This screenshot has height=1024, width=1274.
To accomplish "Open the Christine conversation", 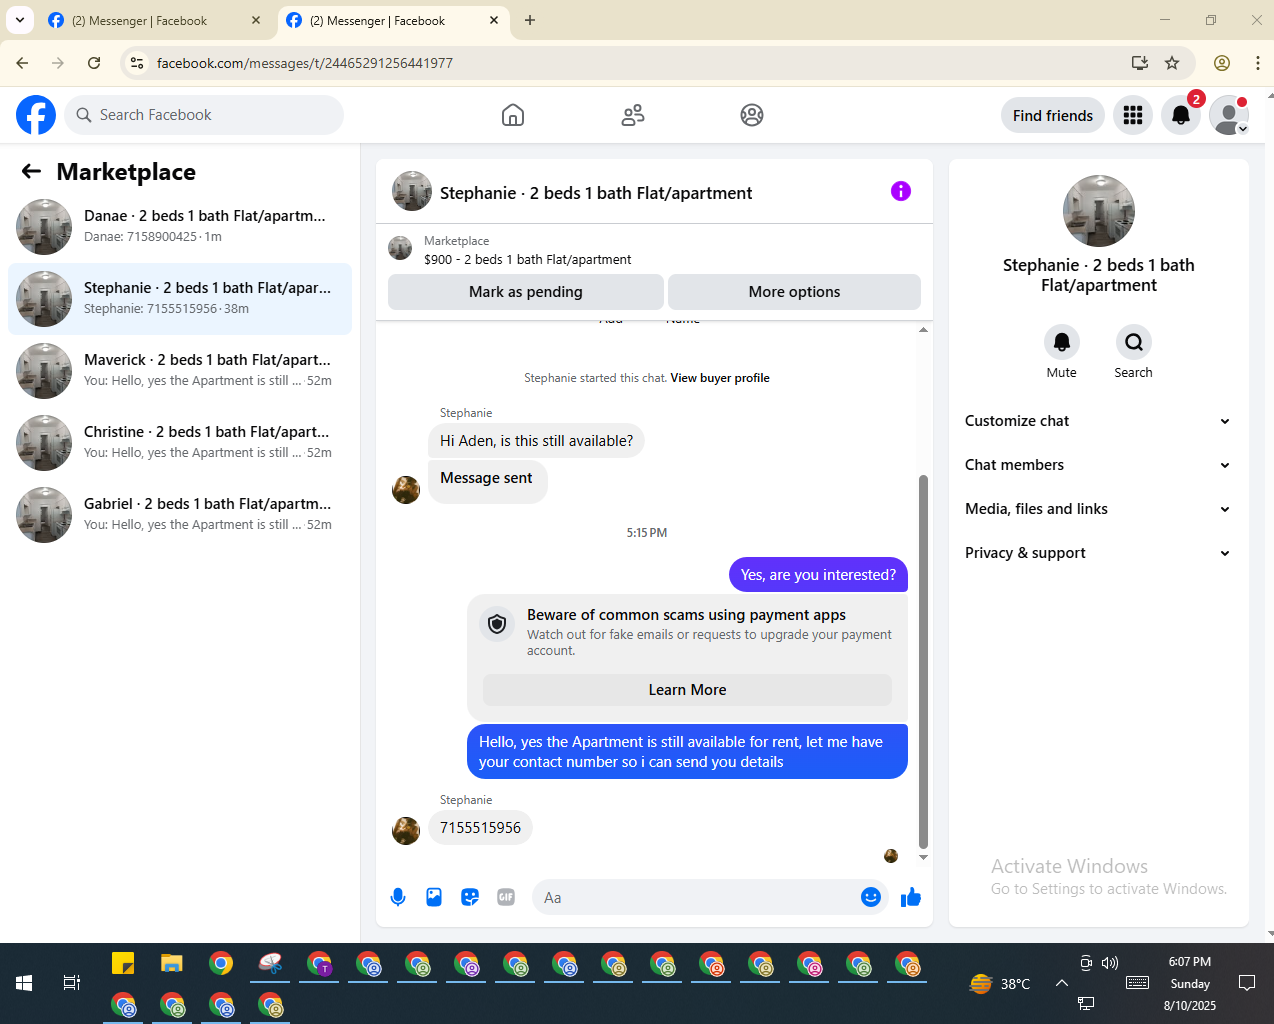I will (x=180, y=443).
